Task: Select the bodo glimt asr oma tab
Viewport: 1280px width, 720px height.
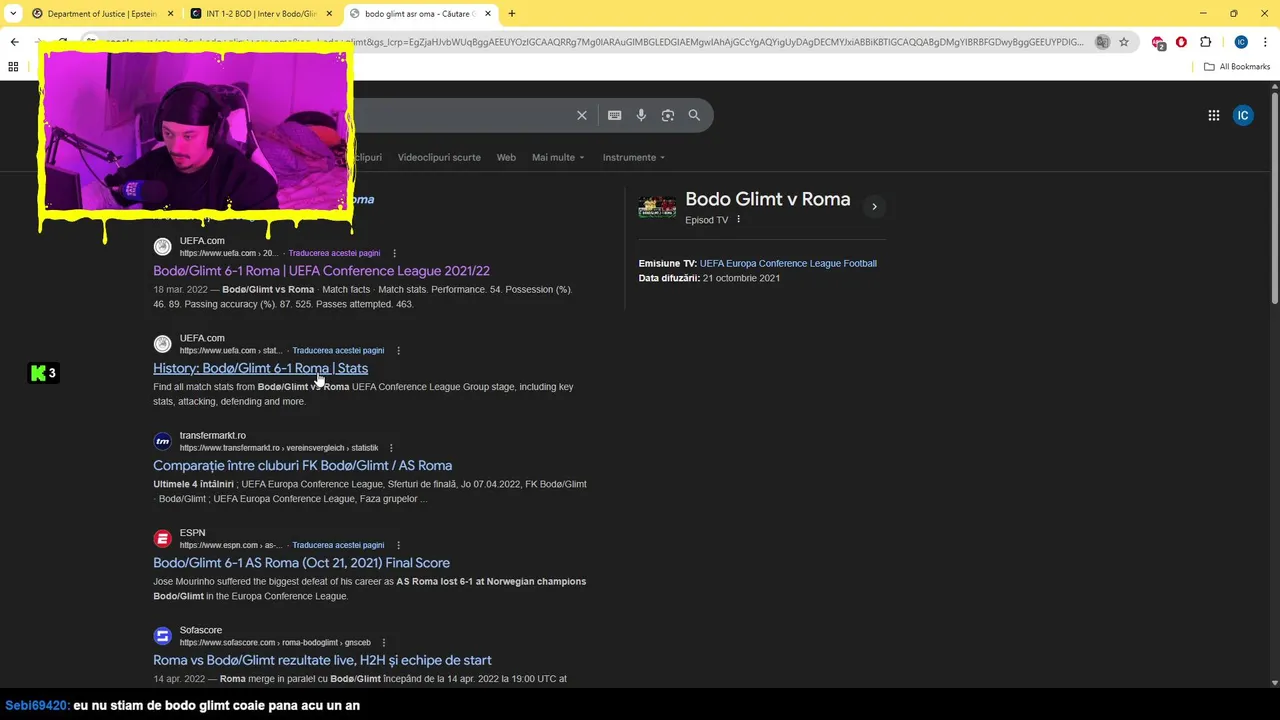Action: point(420,14)
